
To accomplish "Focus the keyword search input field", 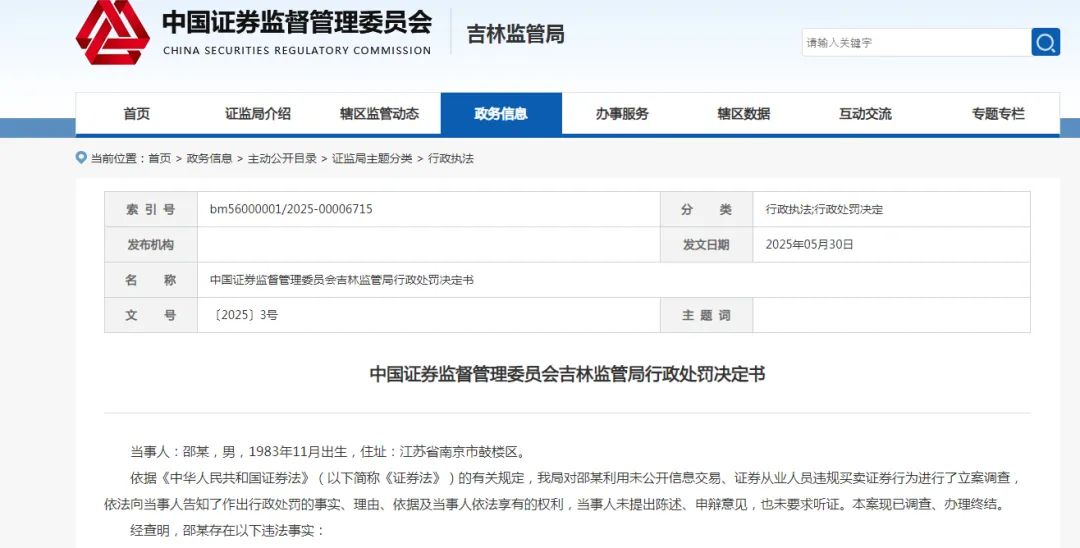I will (916, 42).
